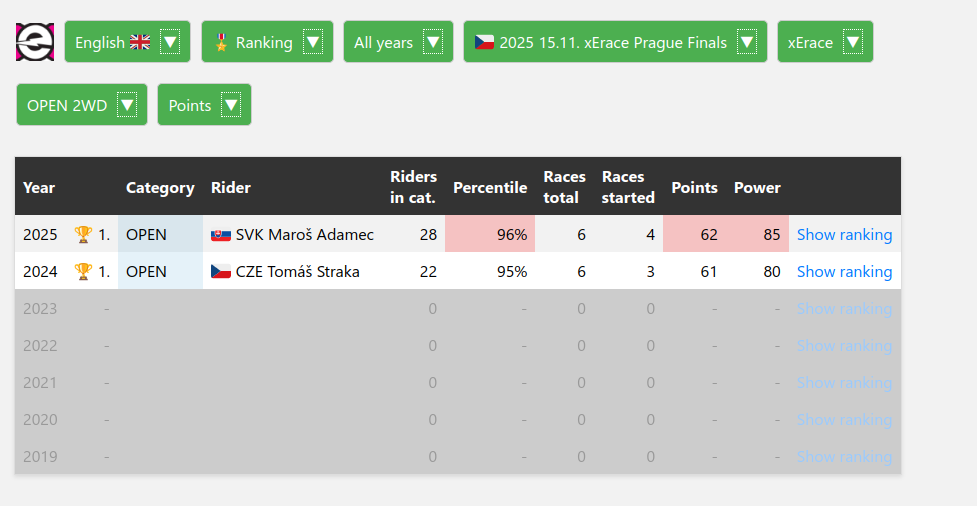Expand the All years dropdown
The width and height of the screenshot is (977, 506).
433,42
